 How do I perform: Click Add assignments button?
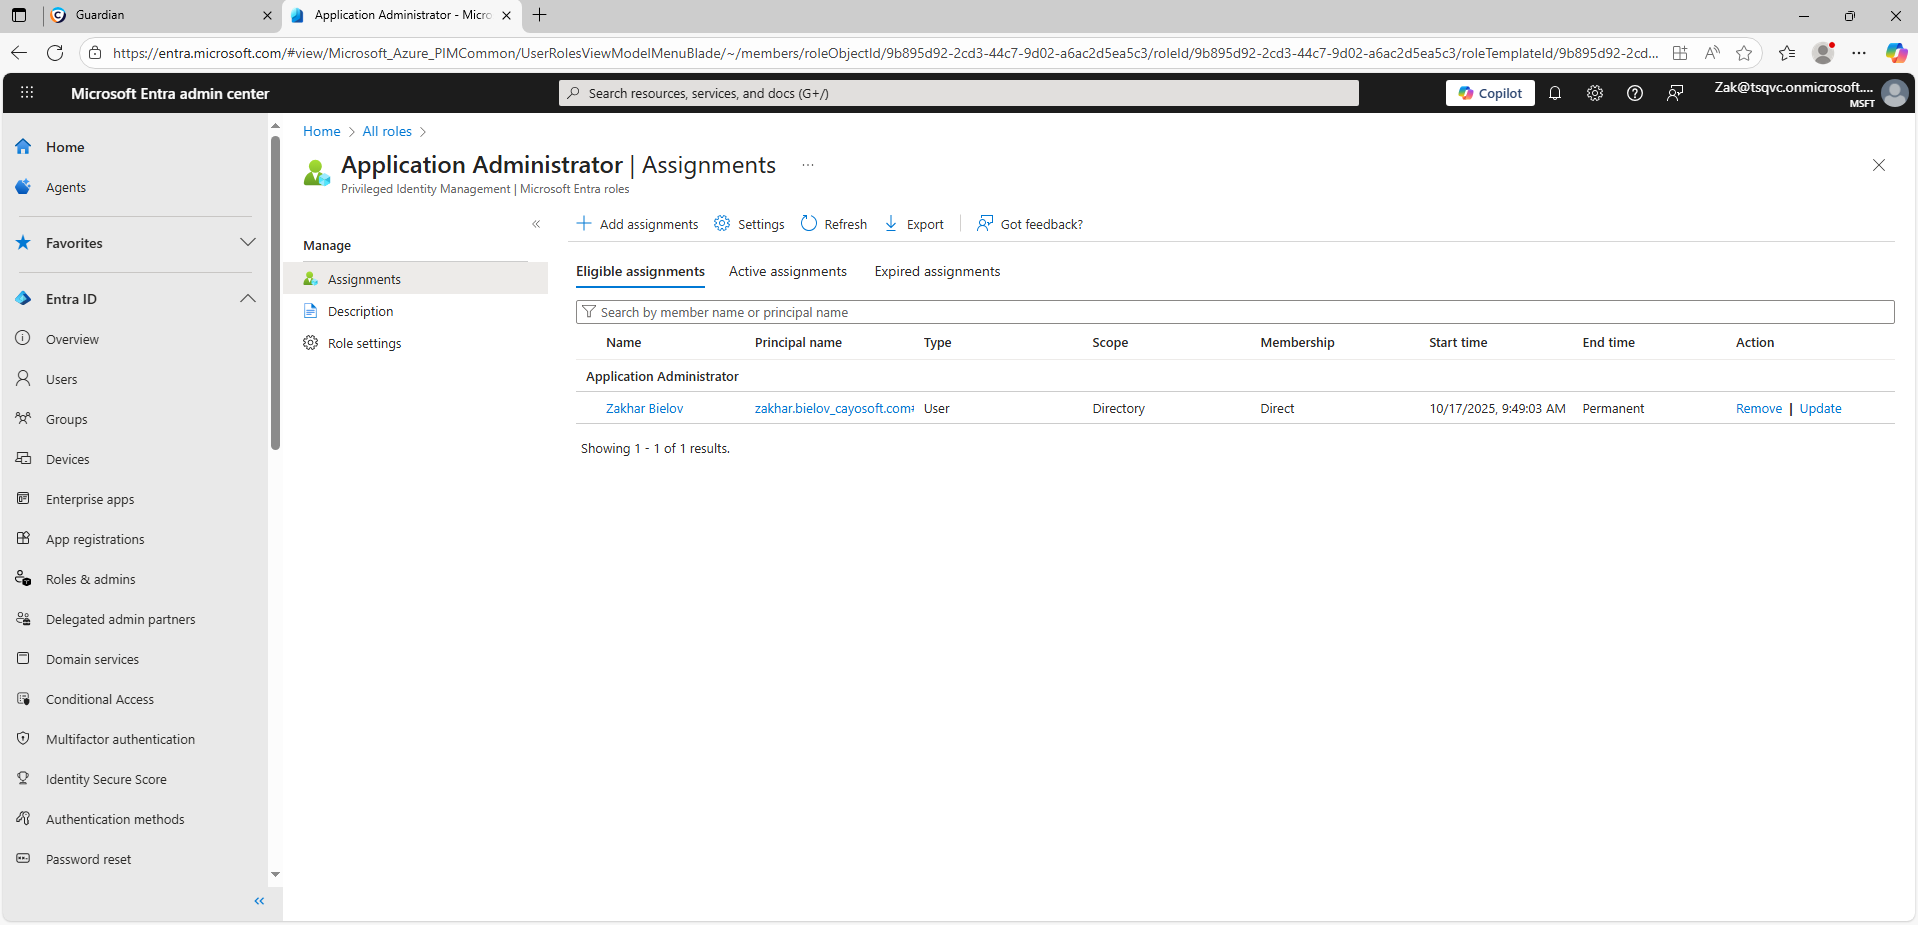point(637,224)
